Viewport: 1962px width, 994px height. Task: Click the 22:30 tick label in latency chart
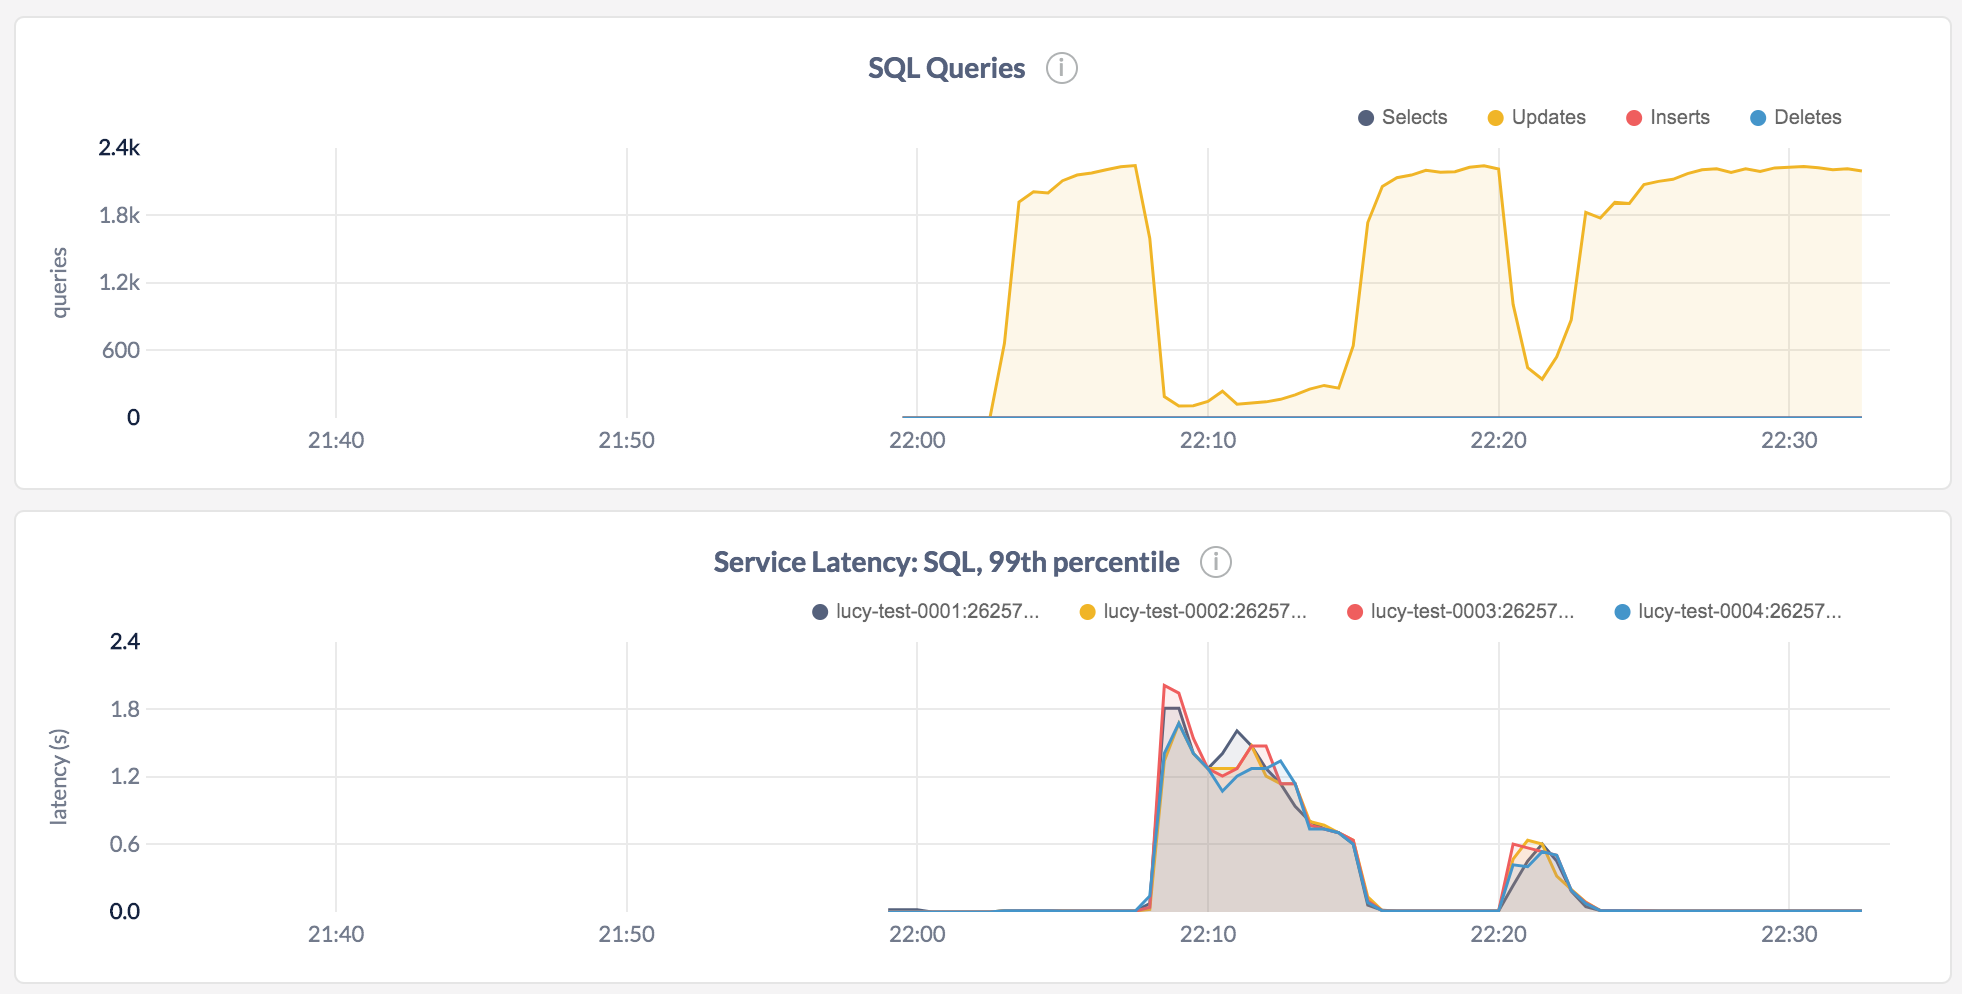pos(1789,934)
